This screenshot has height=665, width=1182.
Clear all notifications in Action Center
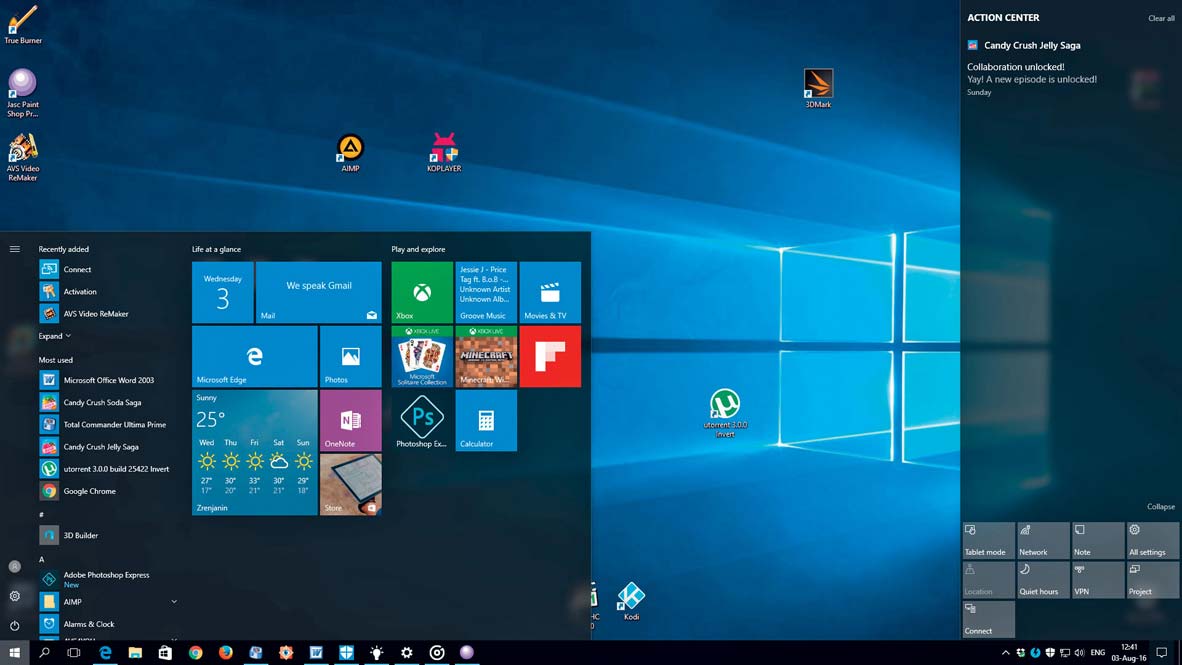pyautogui.click(x=1161, y=18)
